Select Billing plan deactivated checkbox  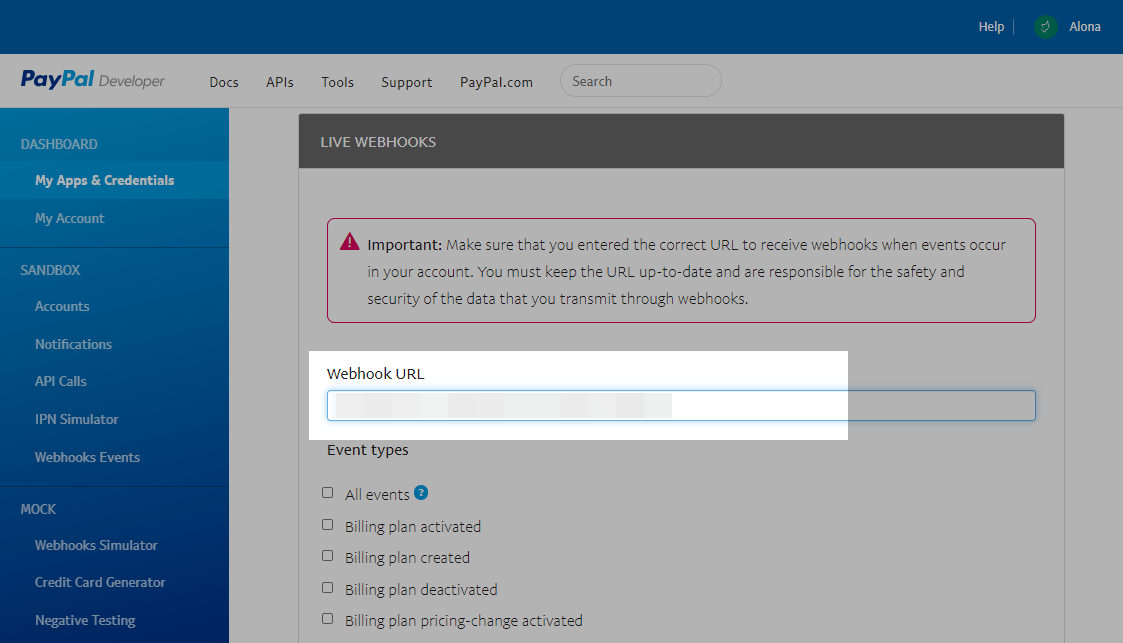coord(328,588)
